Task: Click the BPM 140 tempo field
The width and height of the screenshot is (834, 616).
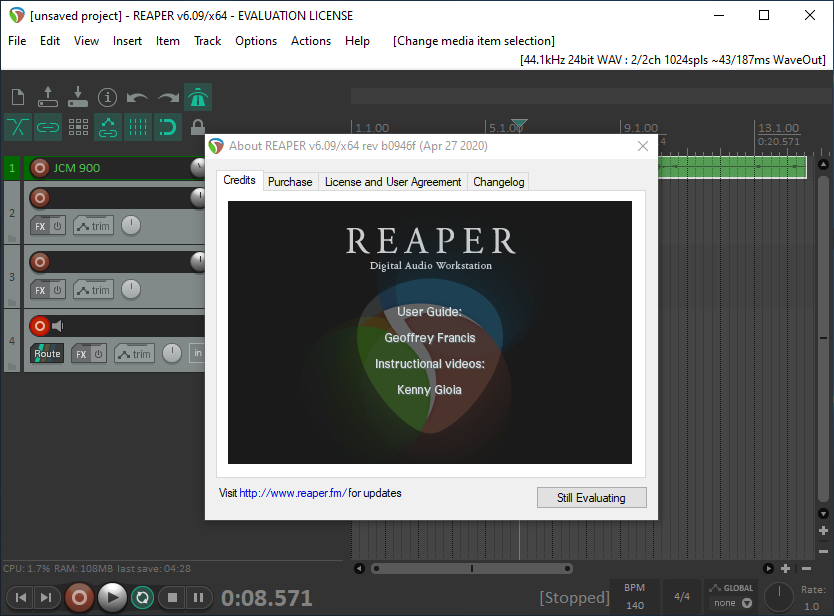Action: [x=635, y=597]
